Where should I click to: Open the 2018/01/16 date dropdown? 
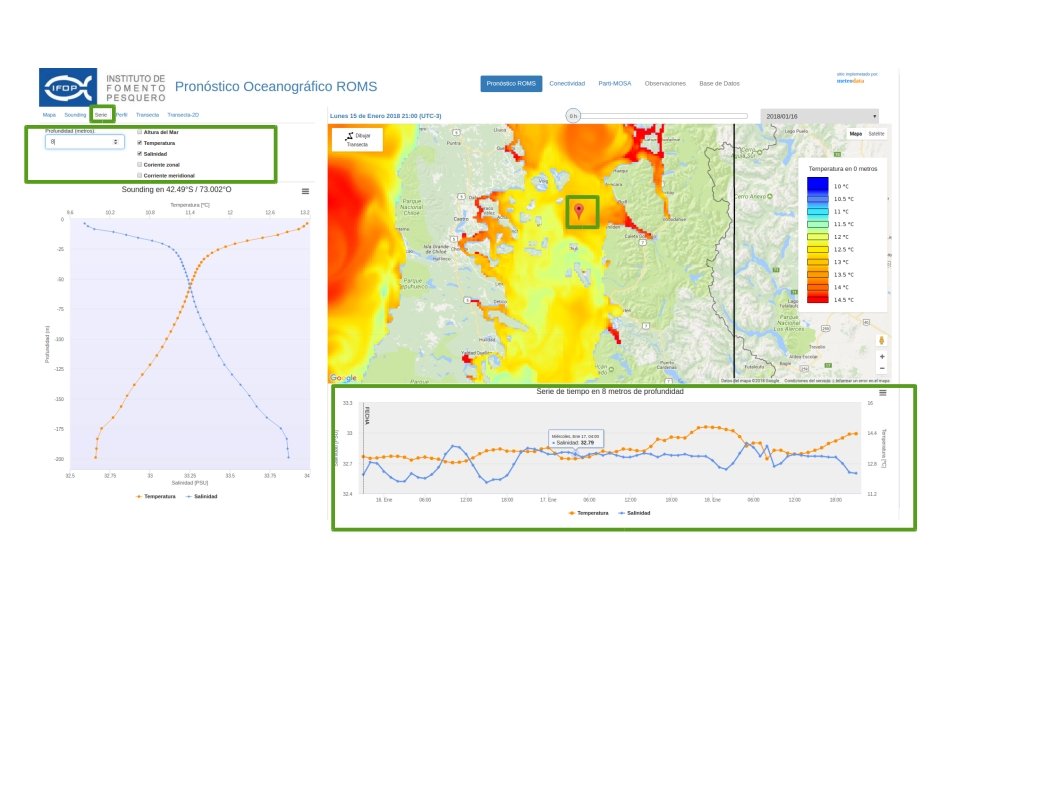(819, 116)
